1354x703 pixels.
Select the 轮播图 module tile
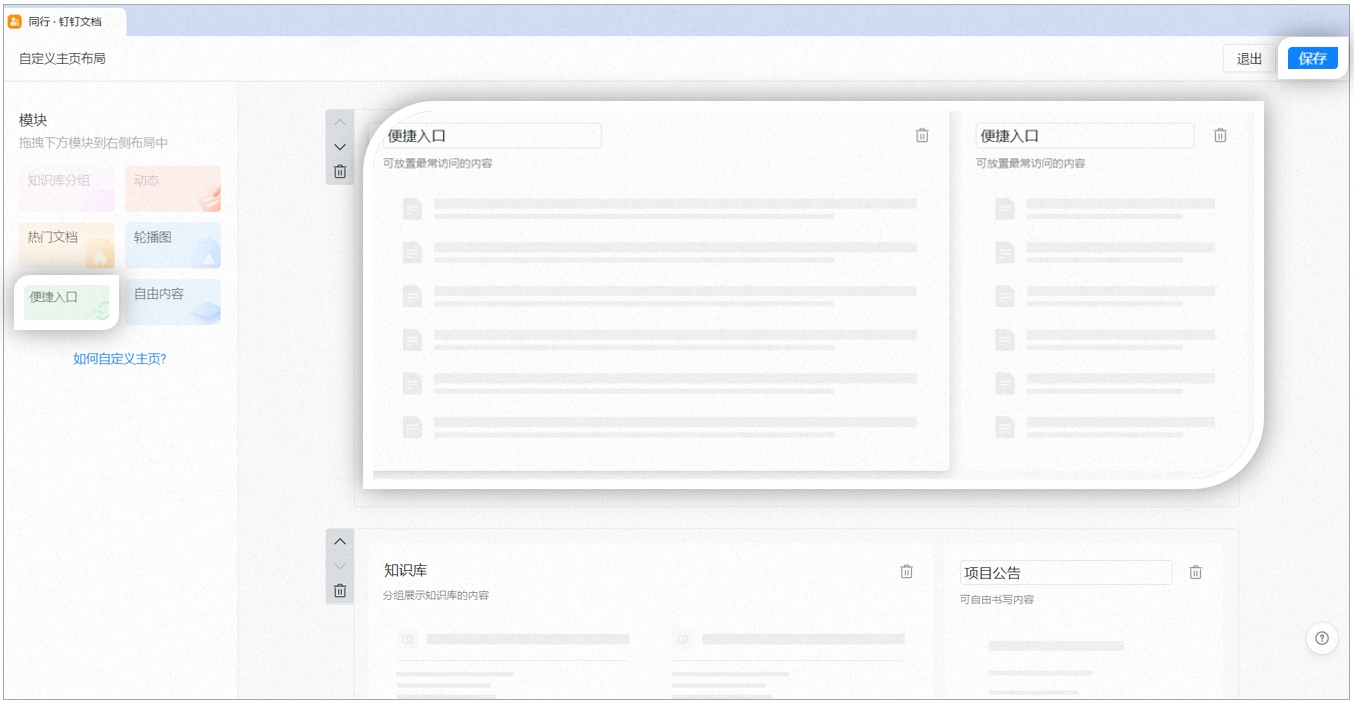(173, 245)
